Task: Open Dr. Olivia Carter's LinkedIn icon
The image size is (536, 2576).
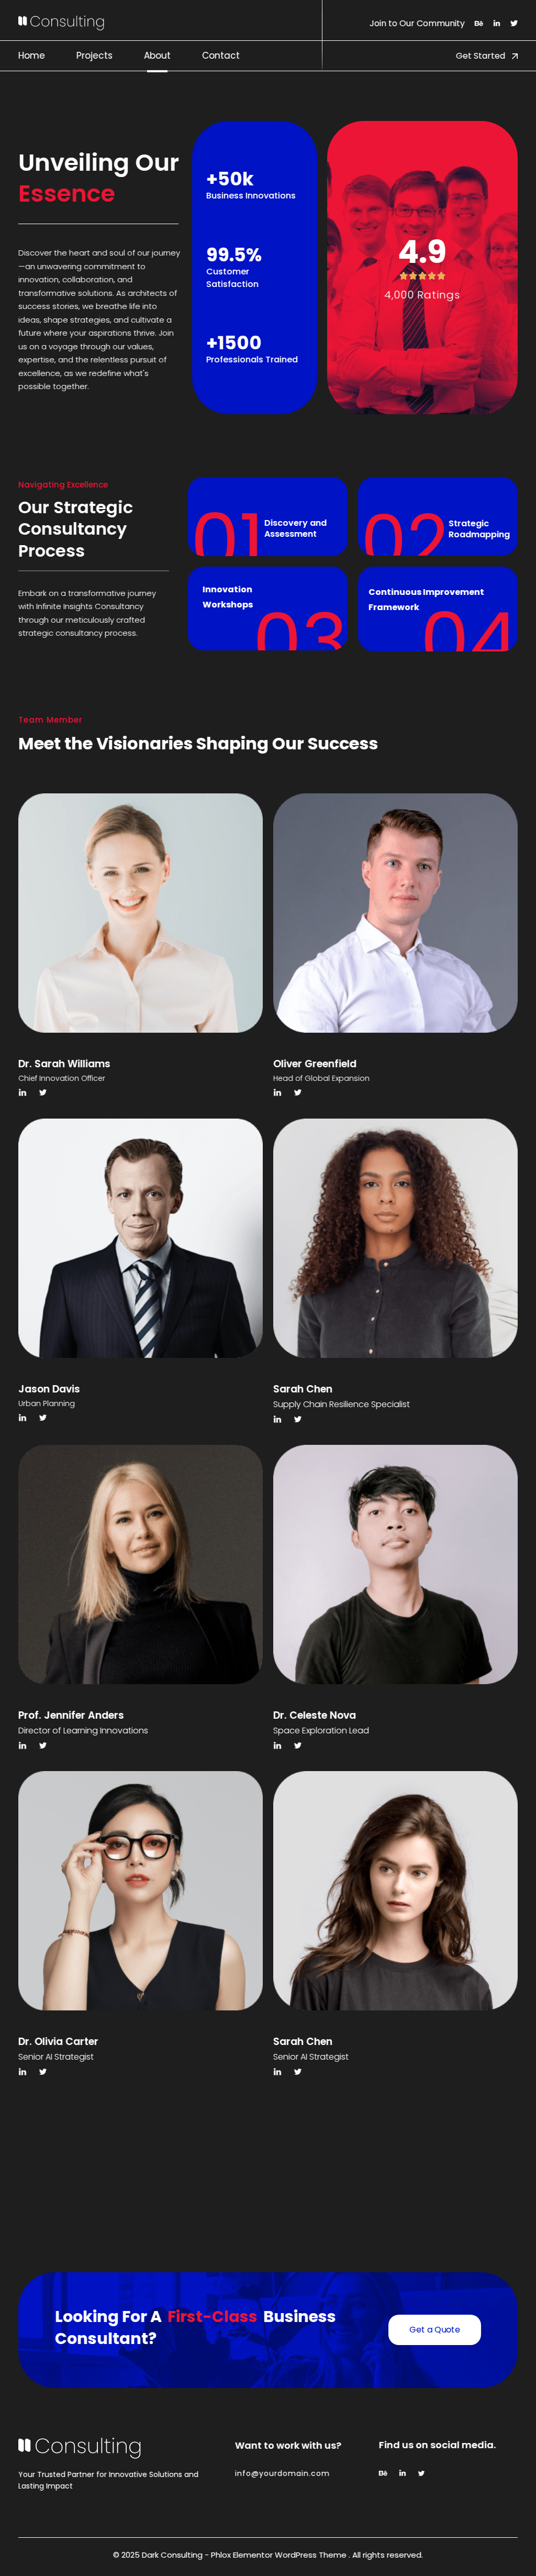Action: [22, 2071]
